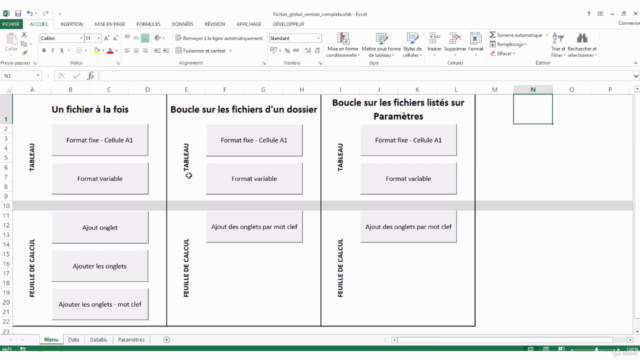
Task: Click the decrease indent icon
Action: (x=157, y=51)
